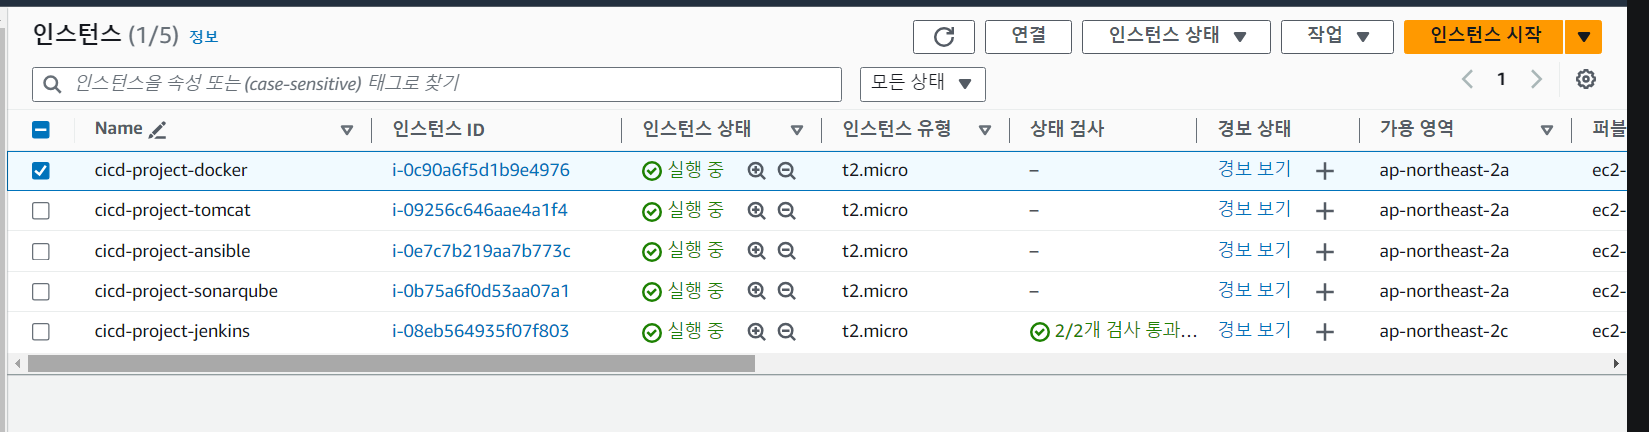The image size is (1649, 432).
Task: Zoom in filter for cicd-project-docker state
Action: click(757, 171)
